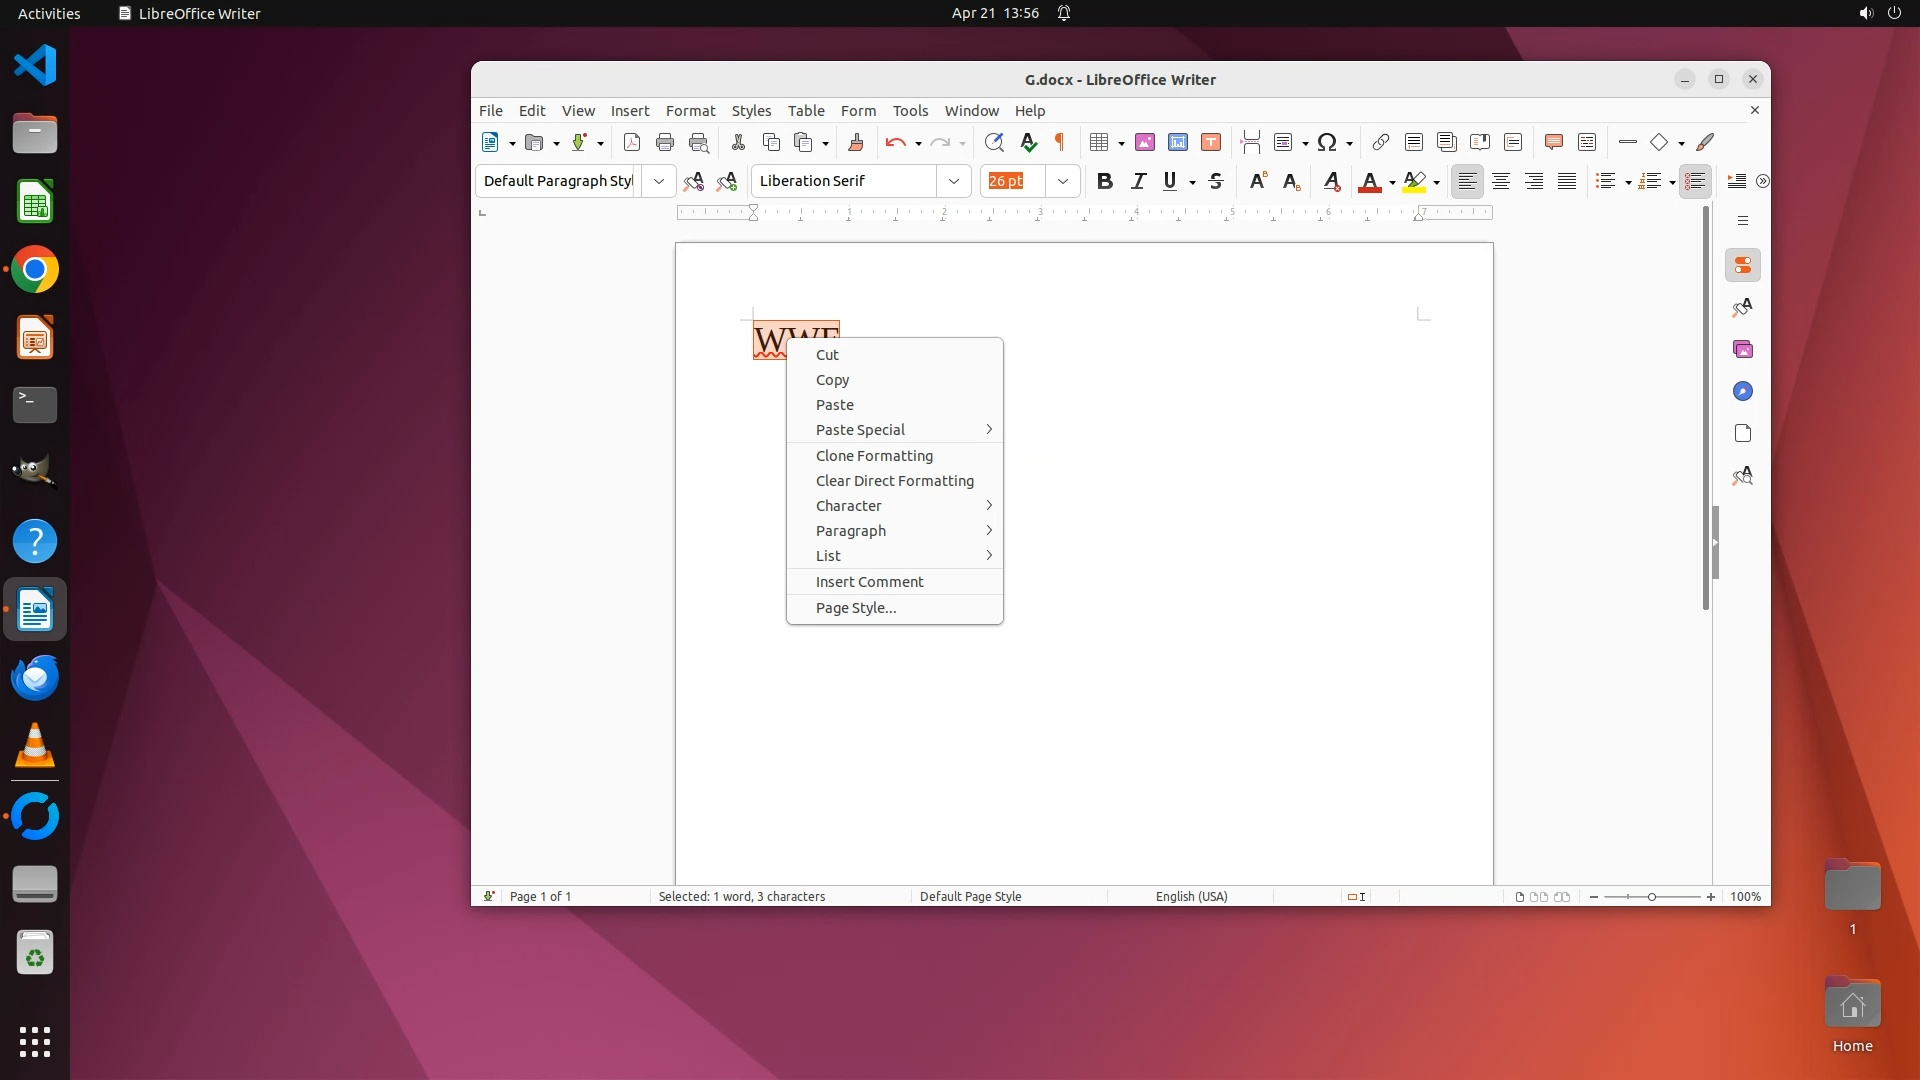Image resolution: width=1920 pixels, height=1080 pixels.
Task: Expand the font name dropdown
Action: 953,181
